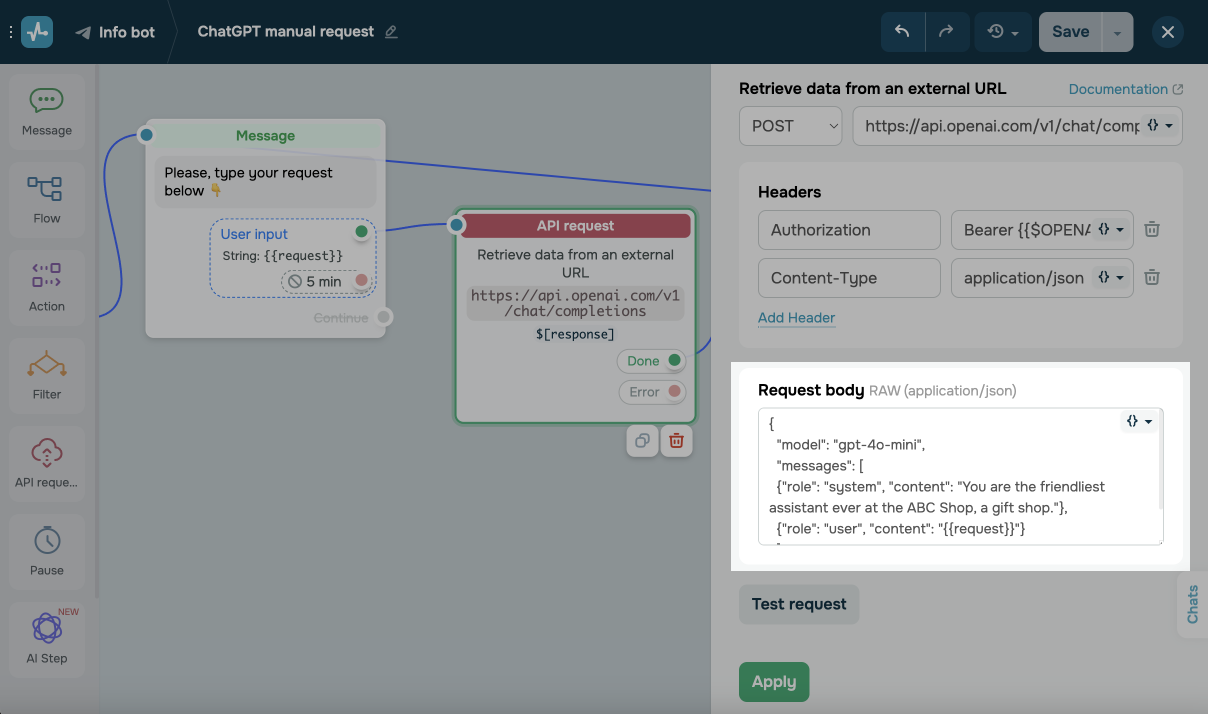1208x714 pixels.
Task: Expand the Save button dropdown arrow
Action: (x=1117, y=32)
